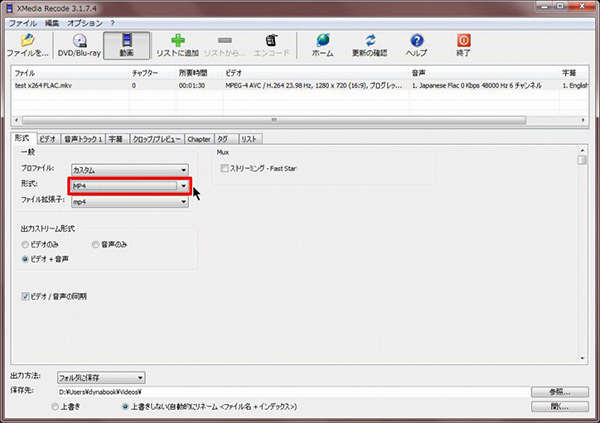This screenshot has width=600, height=423.
Task: Click the file list scroll left arrow
Action: point(16,120)
